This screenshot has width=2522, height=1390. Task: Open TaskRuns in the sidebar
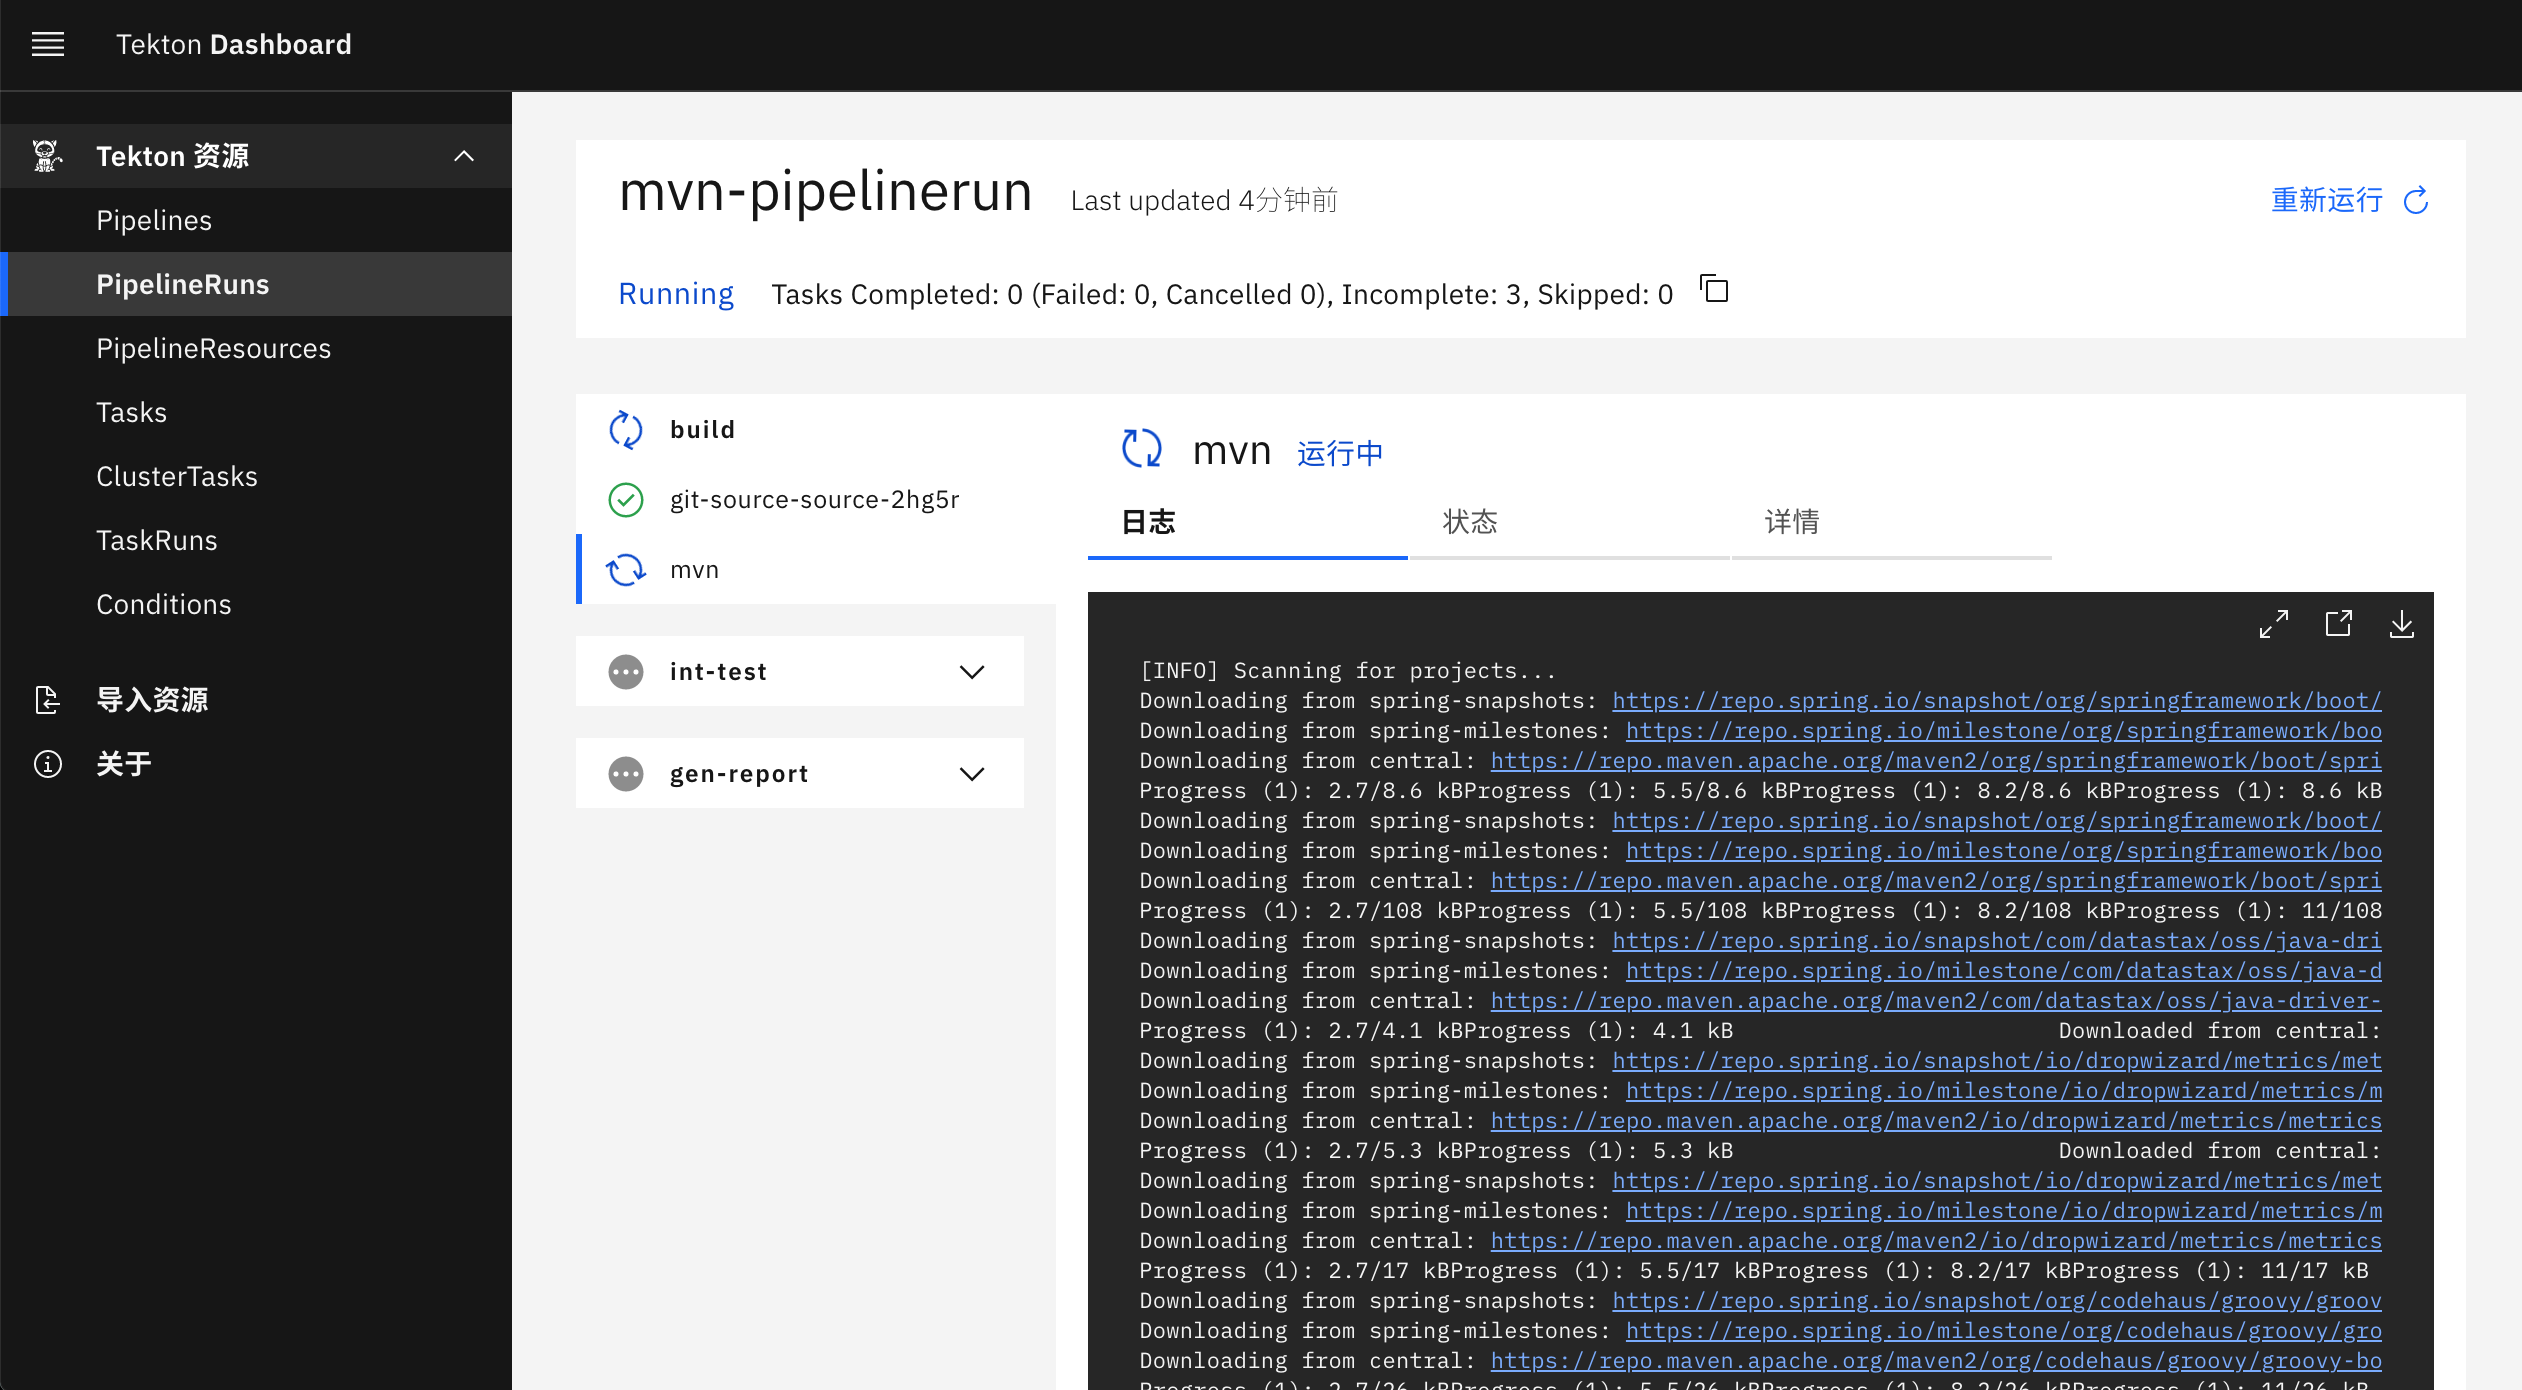[x=256, y=540]
